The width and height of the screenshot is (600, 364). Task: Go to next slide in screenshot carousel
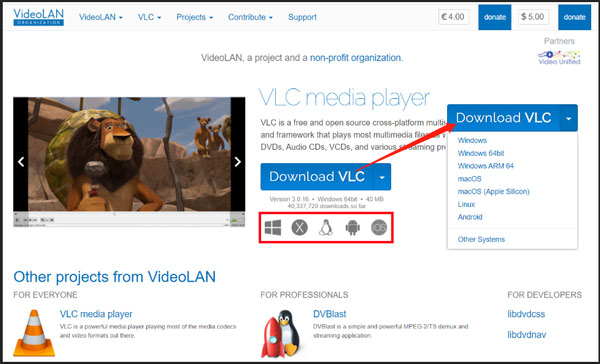click(238, 162)
